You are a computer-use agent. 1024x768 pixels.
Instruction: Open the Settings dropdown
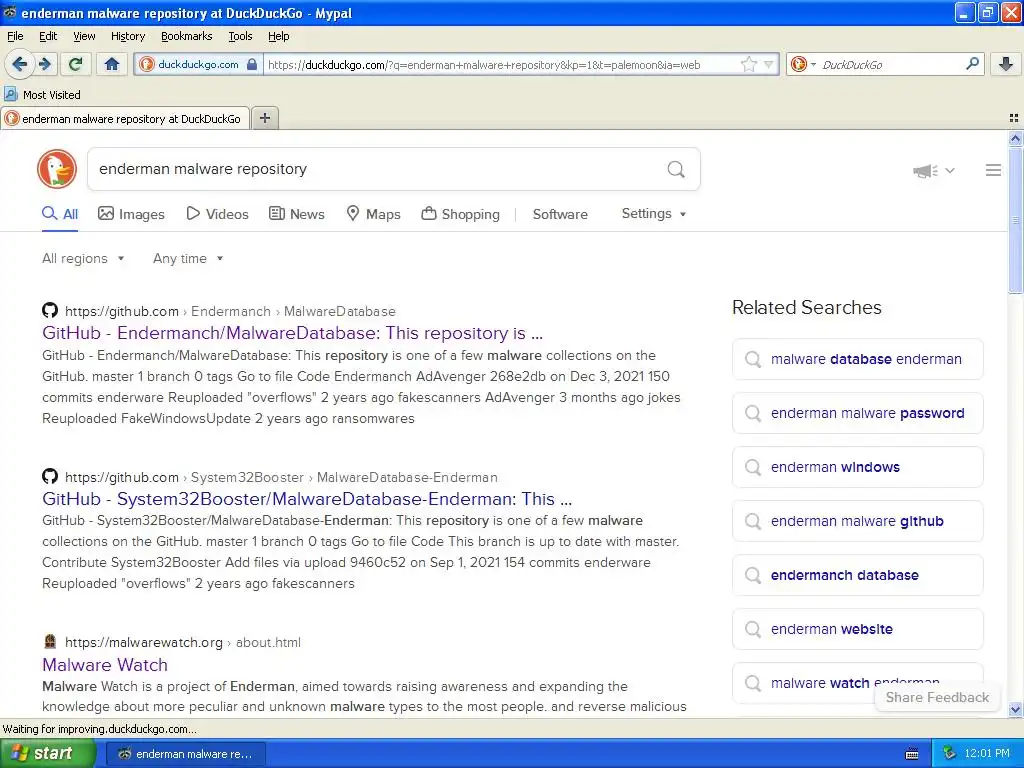click(x=654, y=214)
